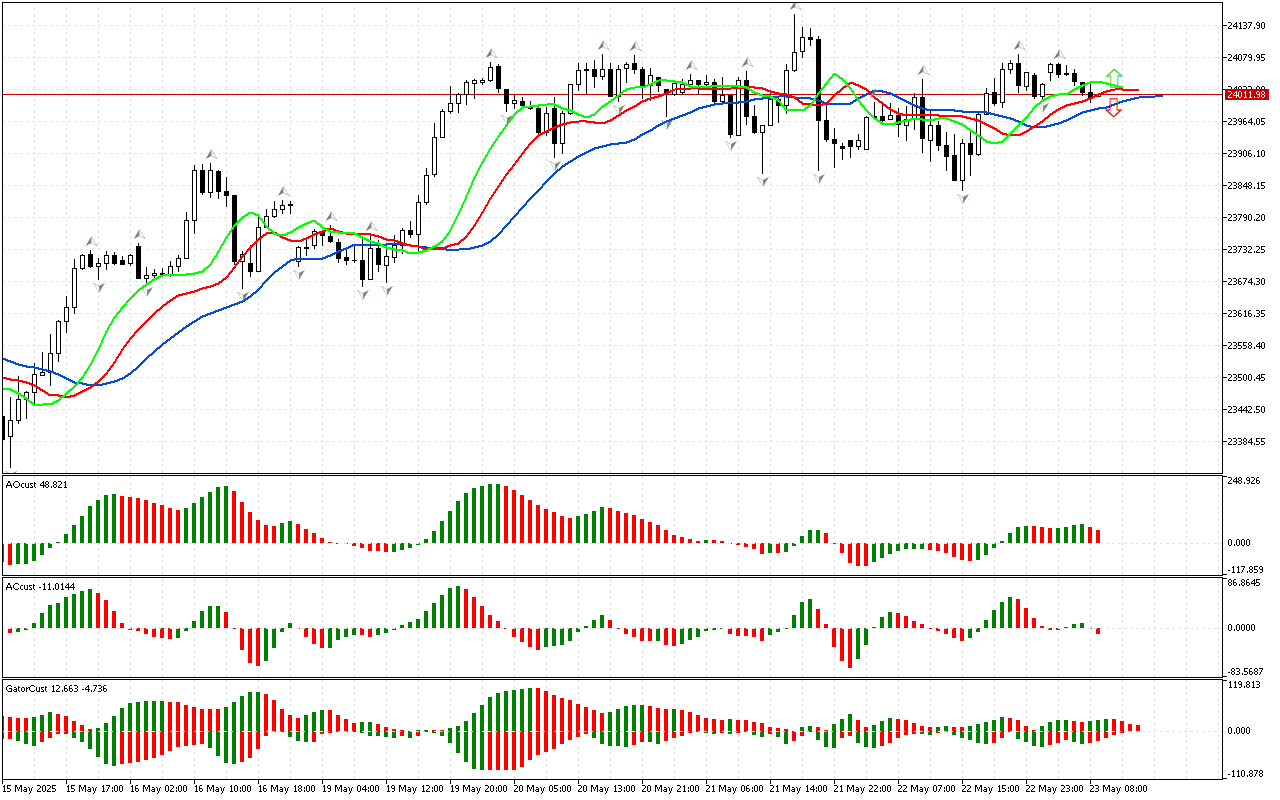
Task: Select the AOcust 48.821 indicator label
Action: click(37, 485)
